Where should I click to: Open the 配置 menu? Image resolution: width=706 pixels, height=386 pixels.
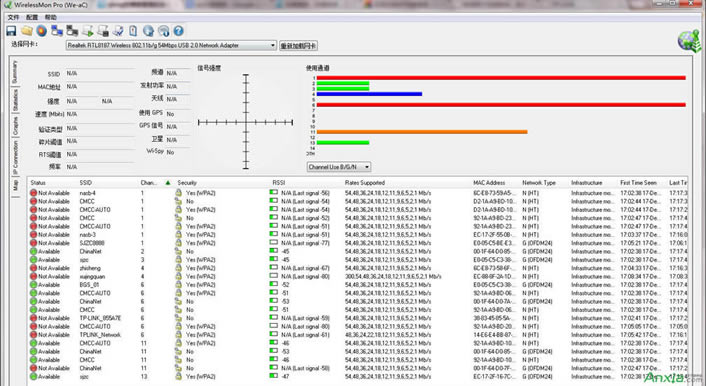[x=32, y=17]
